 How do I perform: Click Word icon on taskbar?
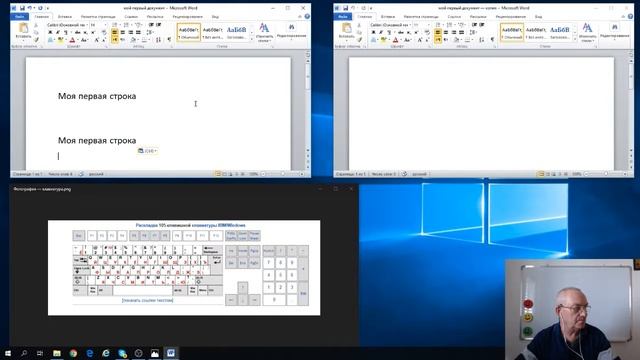pyautogui.click(x=171, y=353)
